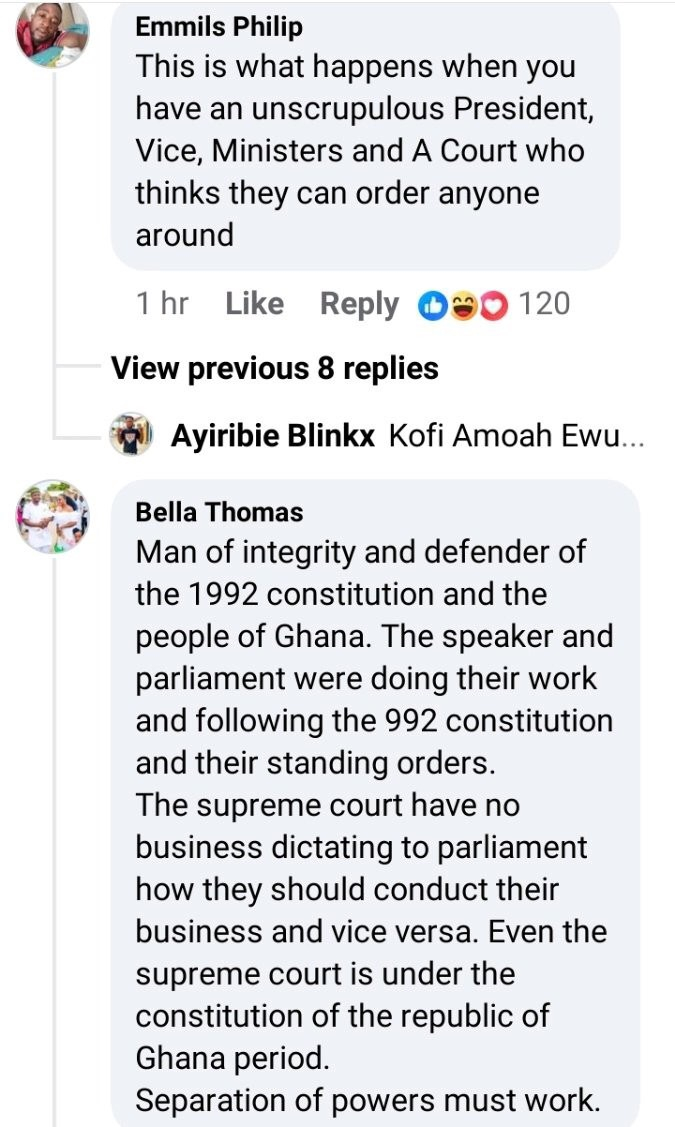Click "The supreme court have no" line
Screen dimensions: 675x1127
coord(327,804)
